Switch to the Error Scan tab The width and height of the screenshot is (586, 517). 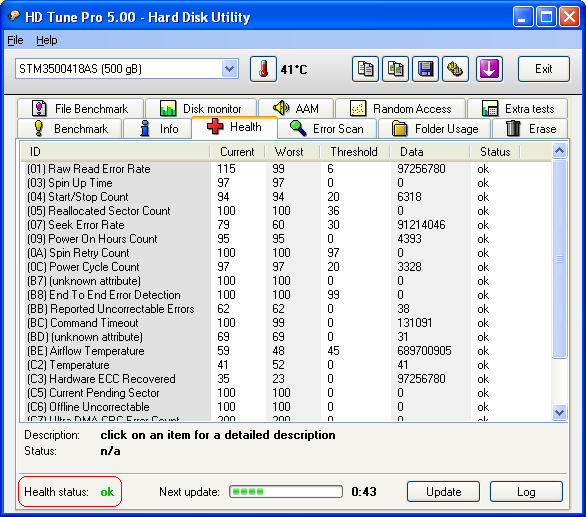pos(327,129)
